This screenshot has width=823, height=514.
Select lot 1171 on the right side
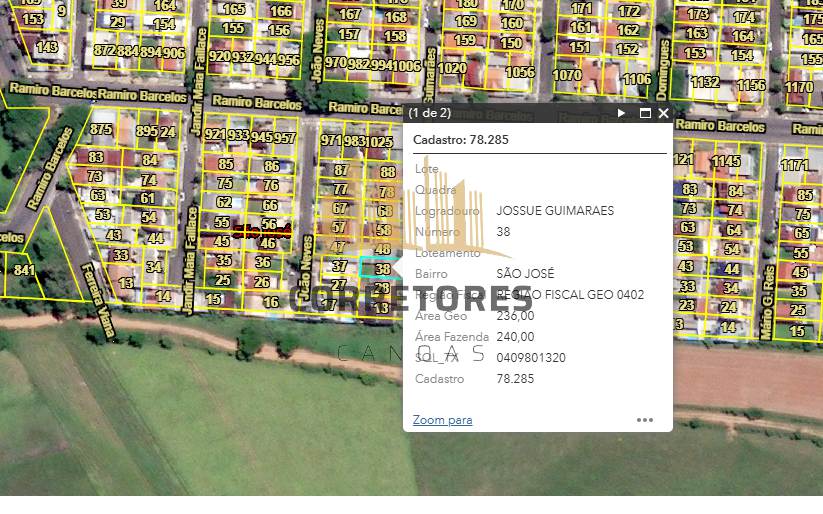pos(794,165)
